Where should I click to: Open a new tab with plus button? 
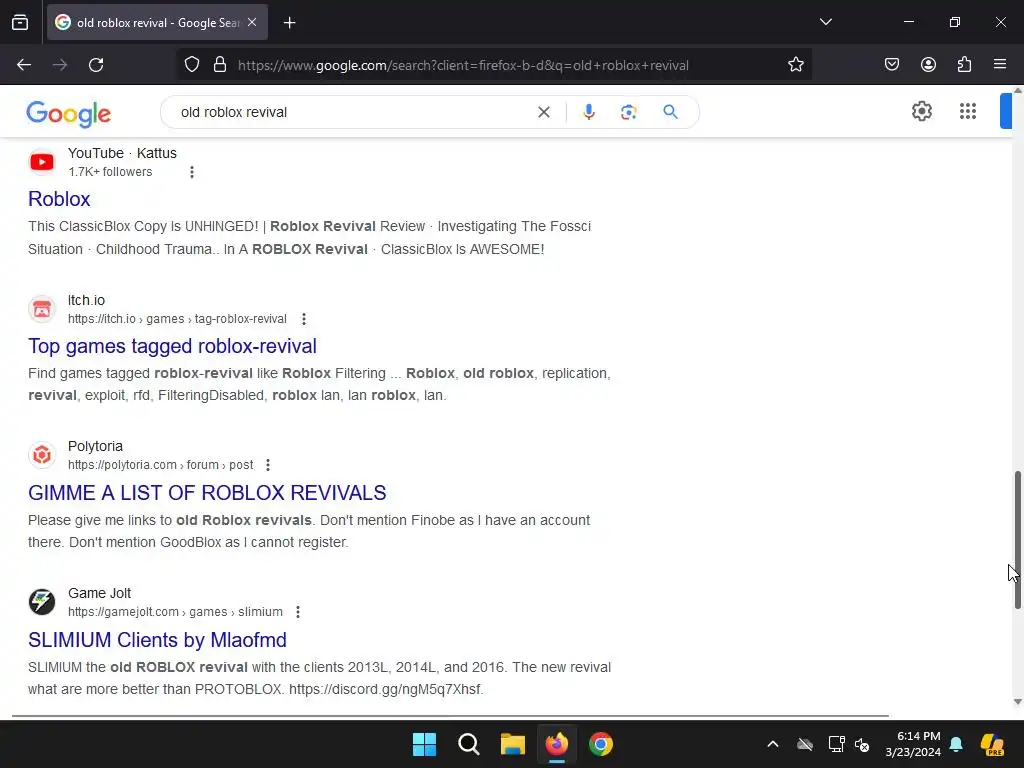[290, 23]
